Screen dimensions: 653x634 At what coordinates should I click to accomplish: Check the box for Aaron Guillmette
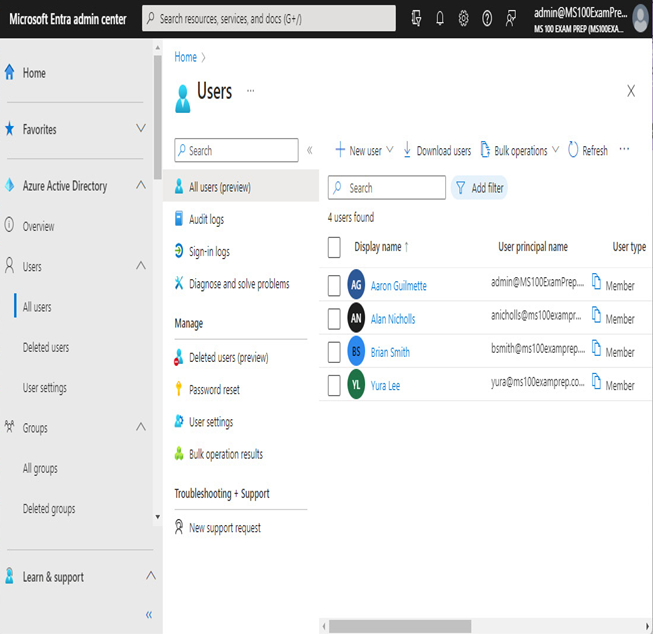point(334,285)
